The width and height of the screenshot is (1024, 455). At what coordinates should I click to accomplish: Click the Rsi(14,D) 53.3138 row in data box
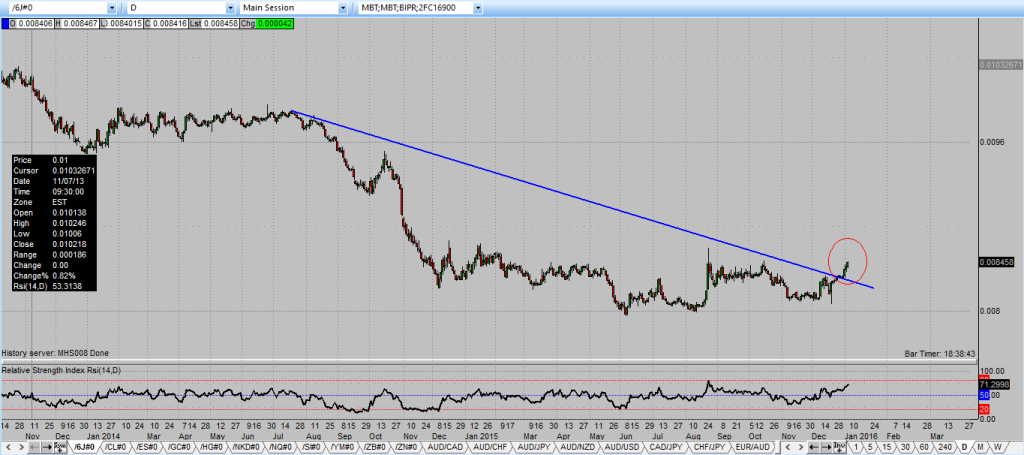coord(55,286)
